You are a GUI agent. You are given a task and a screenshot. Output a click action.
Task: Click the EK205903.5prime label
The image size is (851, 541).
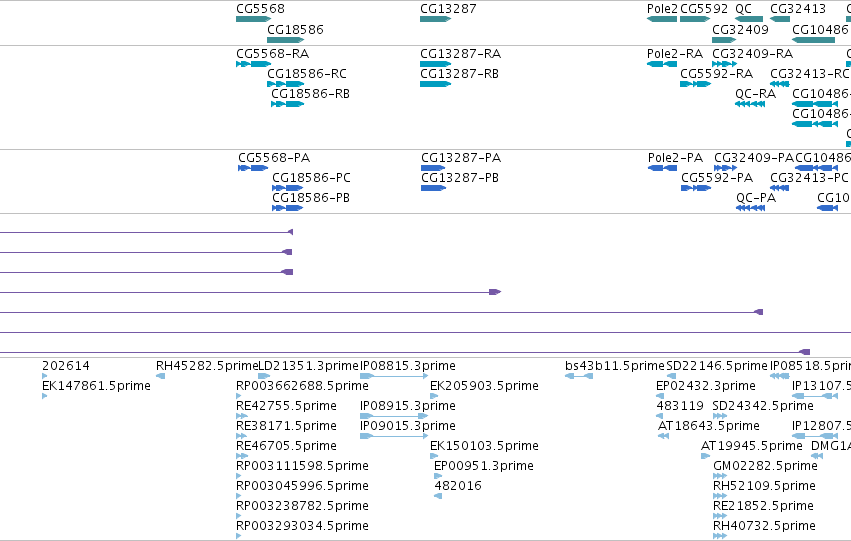pos(484,386)
